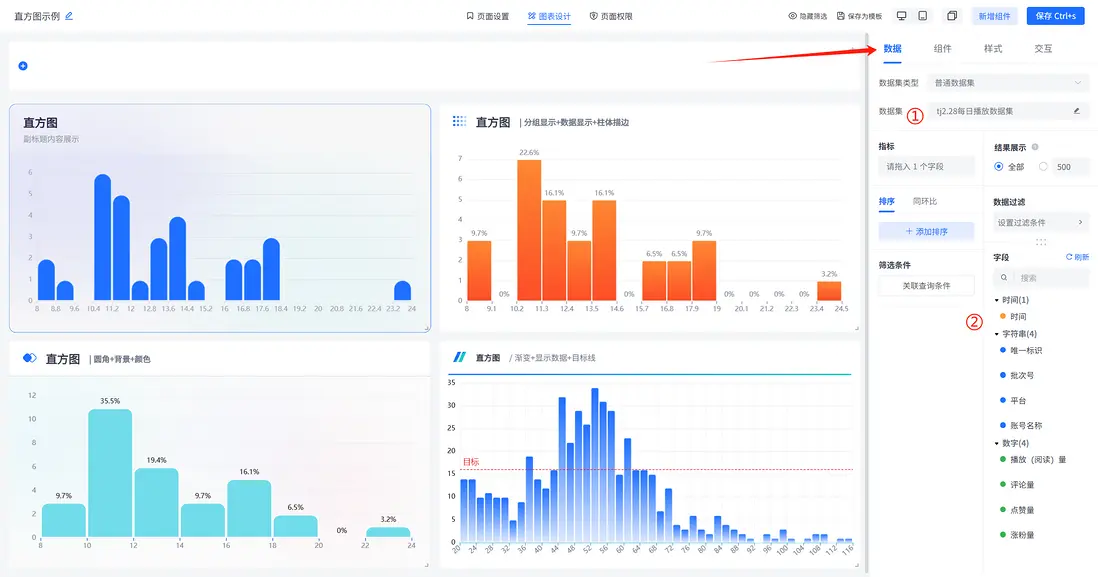Click the 新增组件 button
1098x577 pixels.
[994, 16]
